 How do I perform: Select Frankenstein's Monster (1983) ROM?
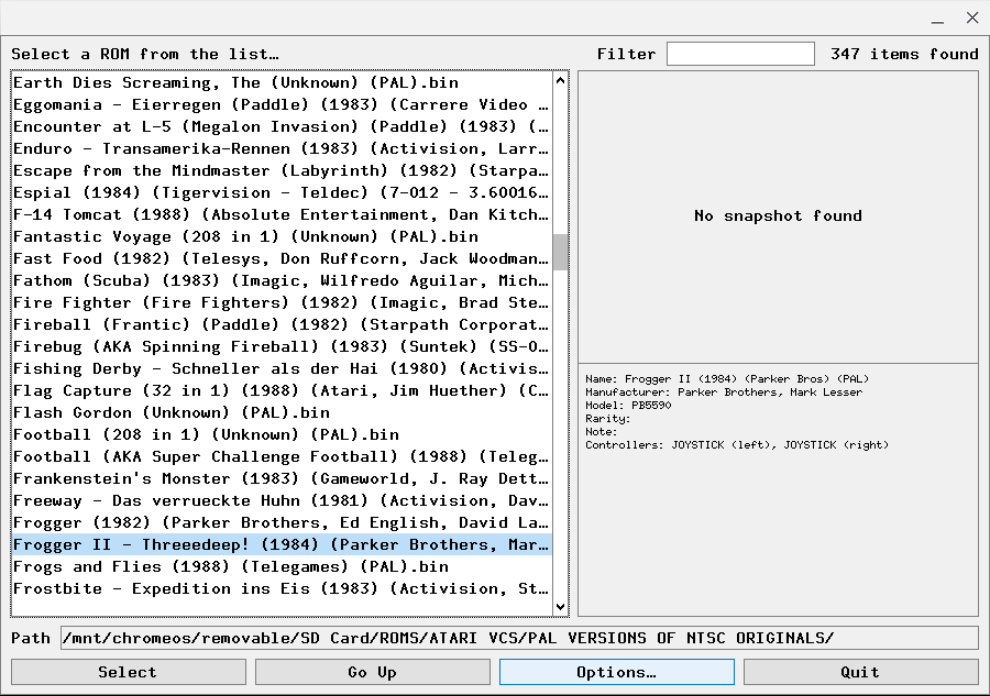[282, 479]
